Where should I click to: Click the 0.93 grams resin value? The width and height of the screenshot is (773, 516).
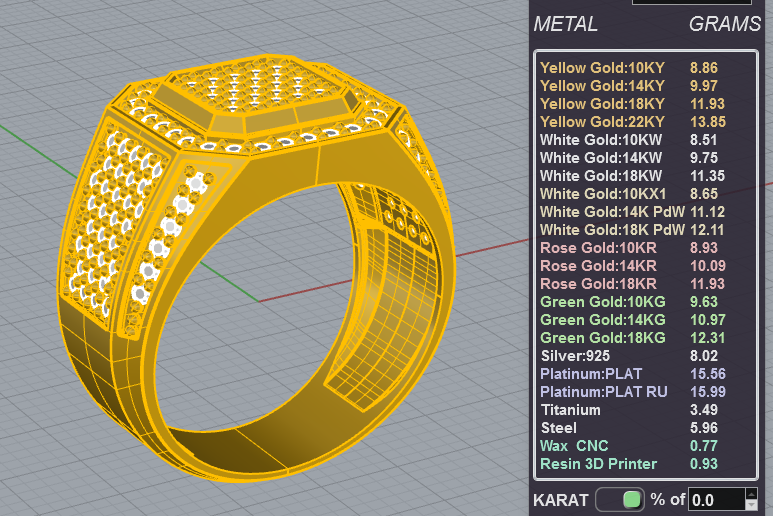tap(703, 463)
